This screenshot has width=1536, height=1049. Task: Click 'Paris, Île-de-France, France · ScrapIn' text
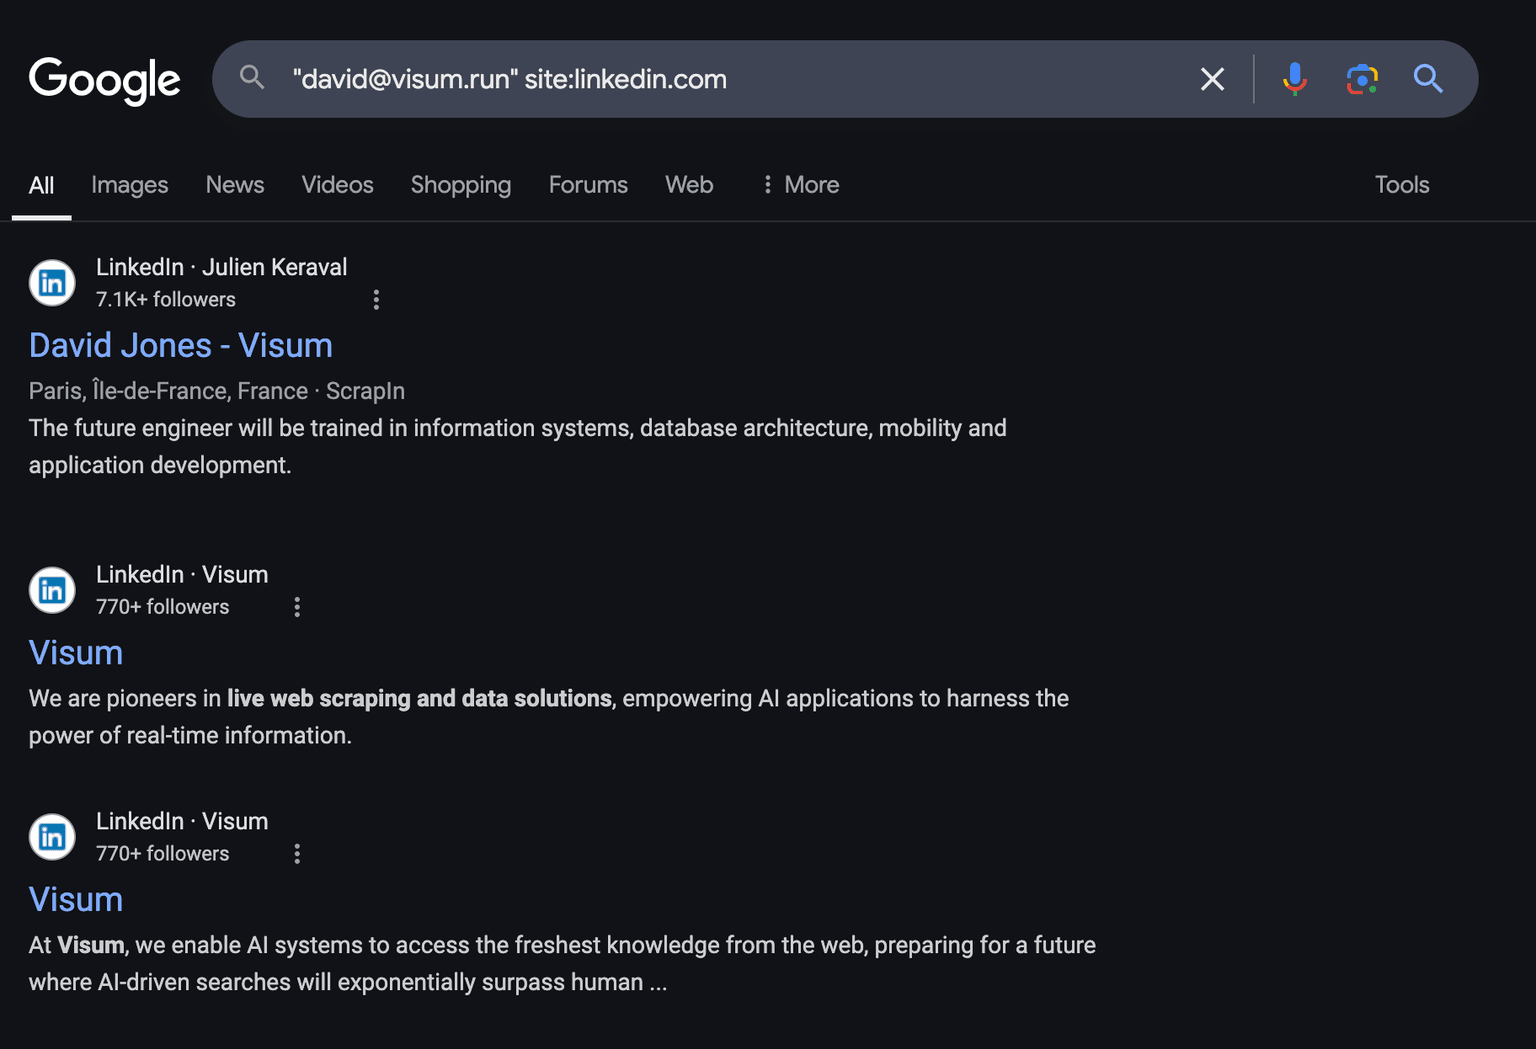pos(217,391)
